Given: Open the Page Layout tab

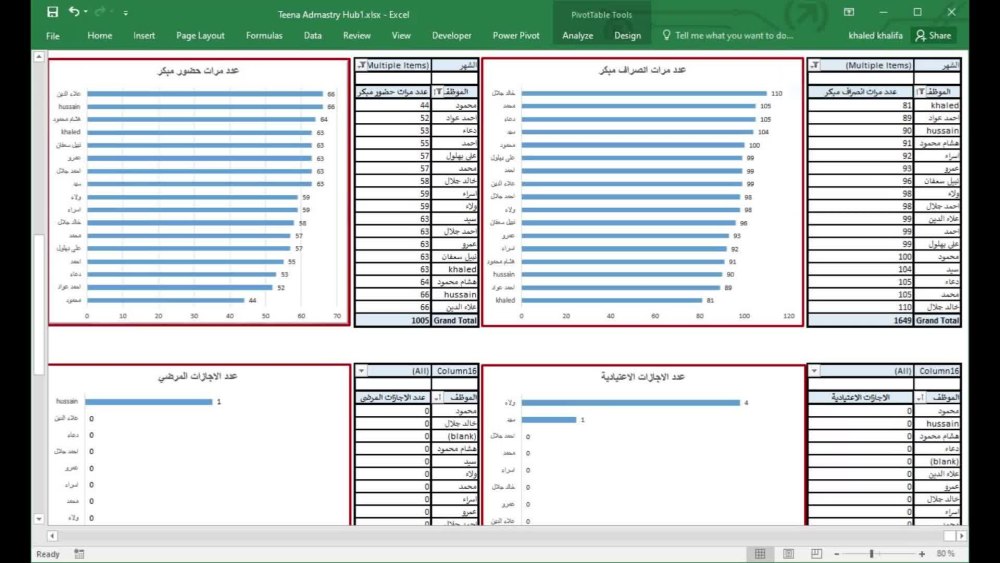Looking at the screenshot, I should point(200,36).
